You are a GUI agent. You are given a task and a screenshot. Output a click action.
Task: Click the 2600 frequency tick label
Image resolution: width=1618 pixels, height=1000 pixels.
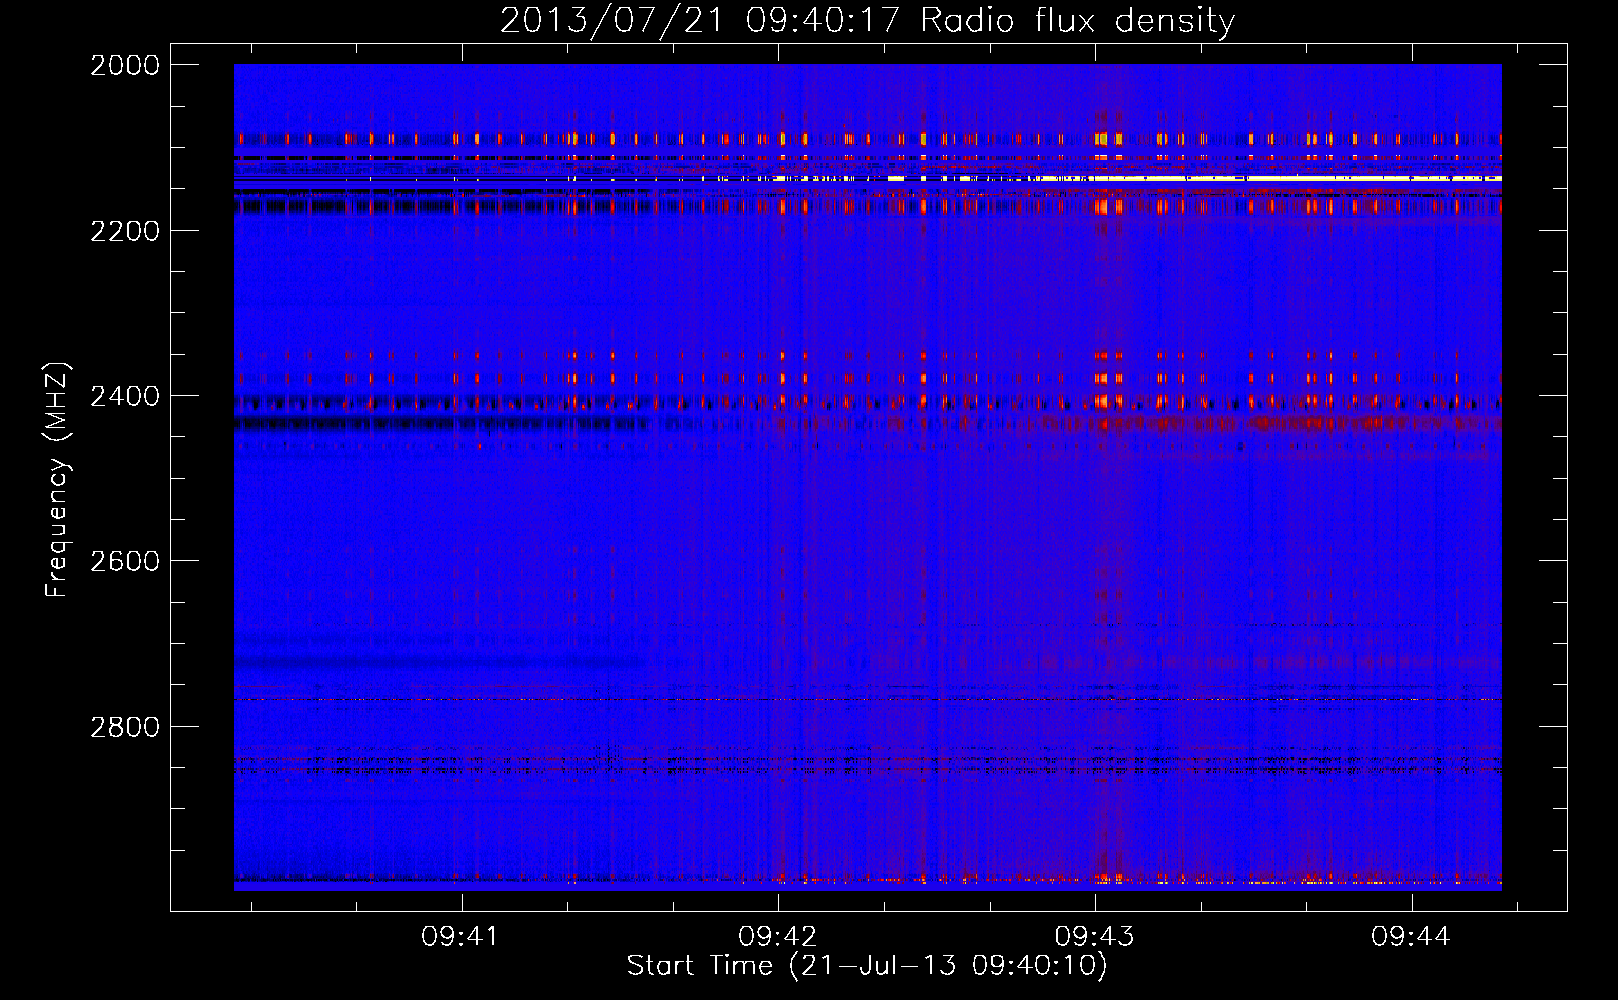pyautogui.click(x=125, y=561)
